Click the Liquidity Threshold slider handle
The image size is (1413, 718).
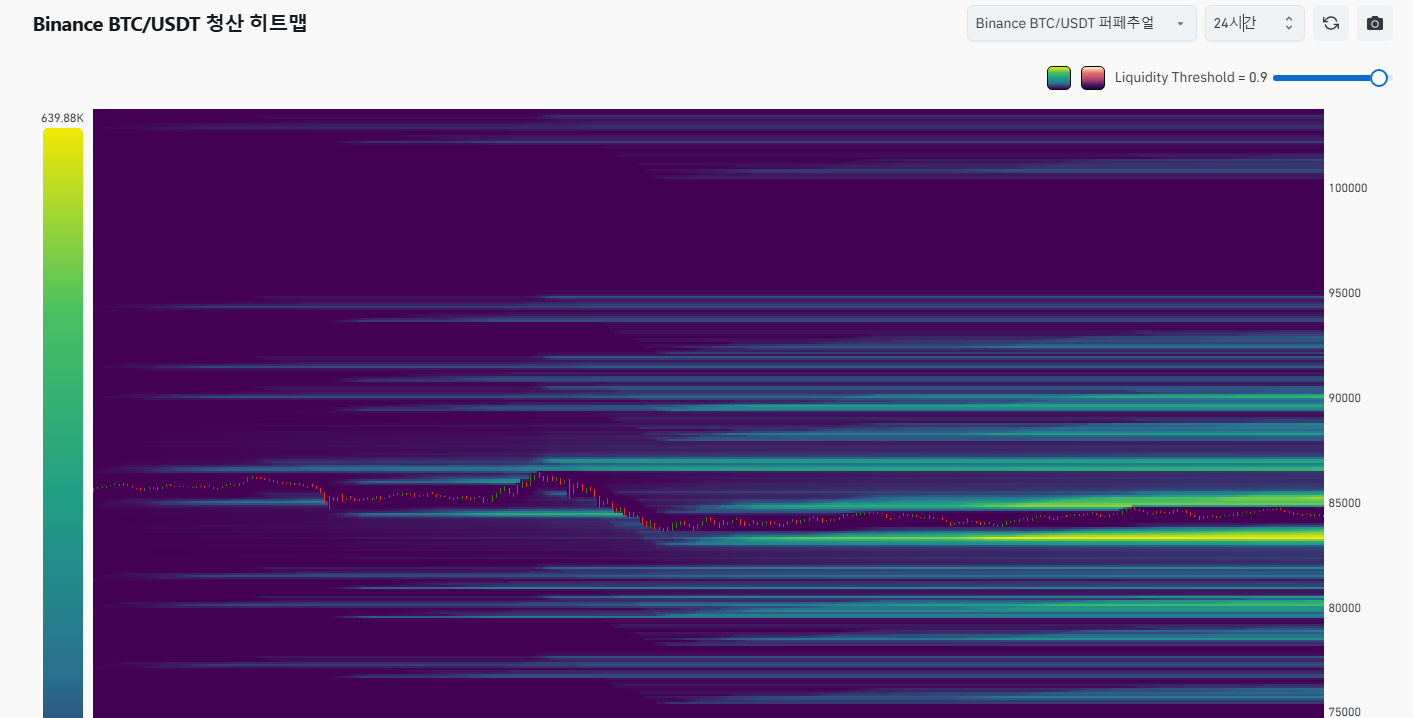point(1379,77)
